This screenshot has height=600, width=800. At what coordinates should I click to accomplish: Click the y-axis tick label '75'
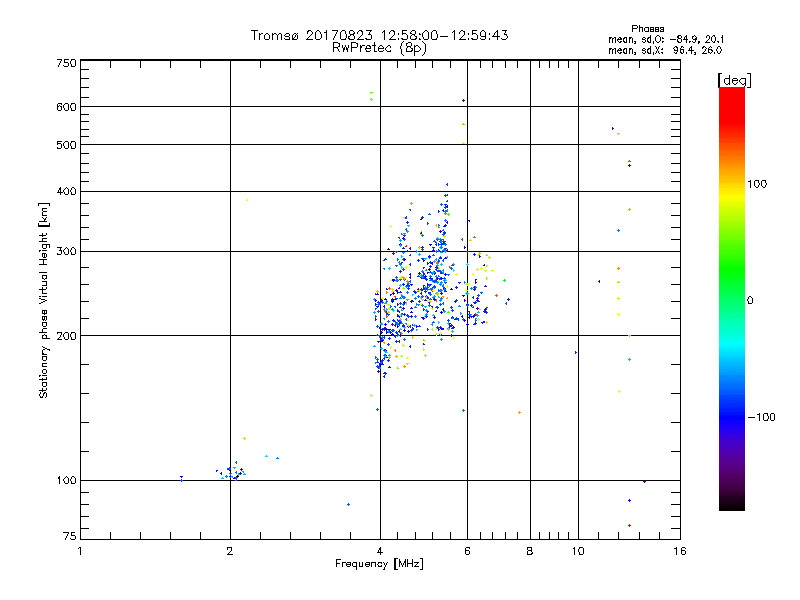coord(69,536)
